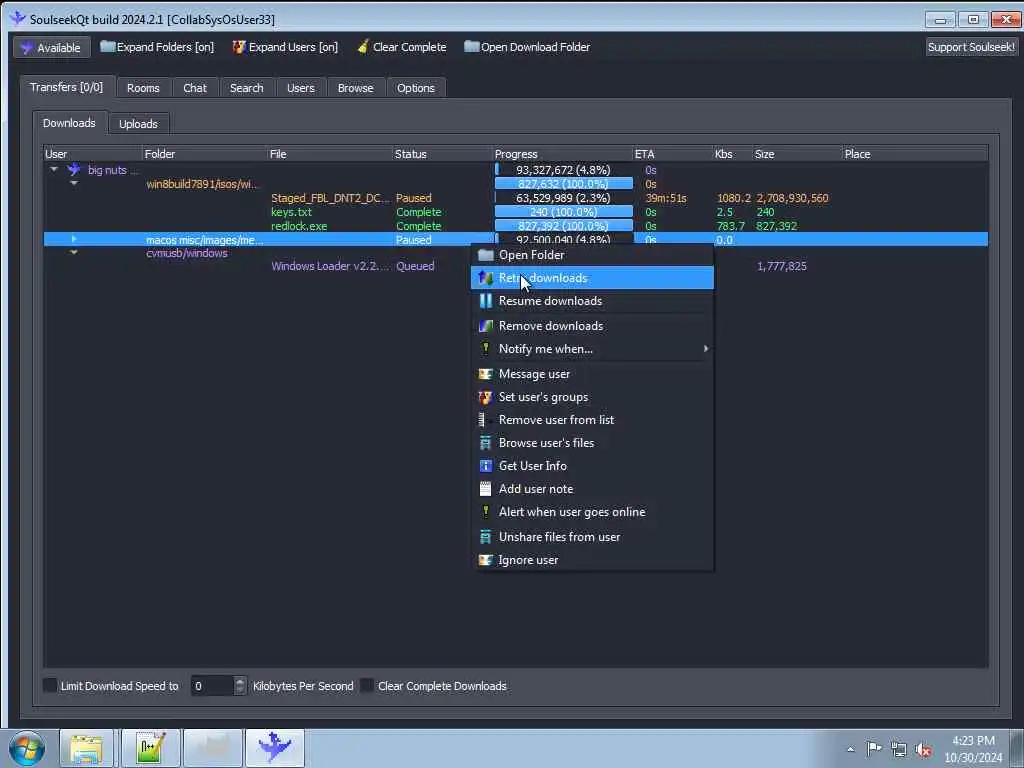
Task: Open the Windows Start menu orb
Action: point(27,748)
